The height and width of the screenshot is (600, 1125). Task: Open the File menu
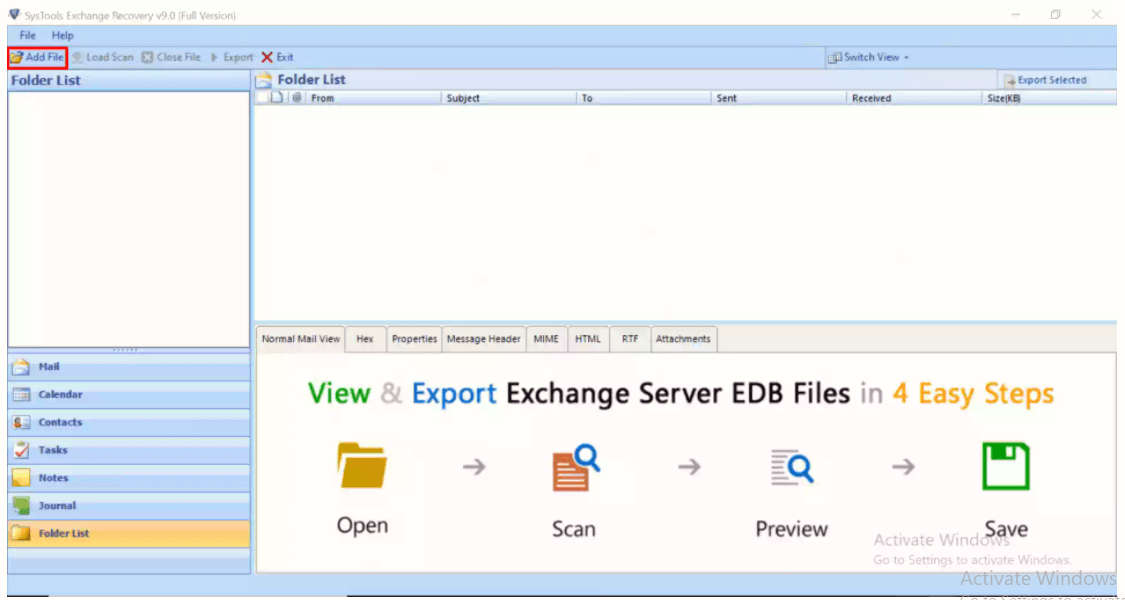28,35
